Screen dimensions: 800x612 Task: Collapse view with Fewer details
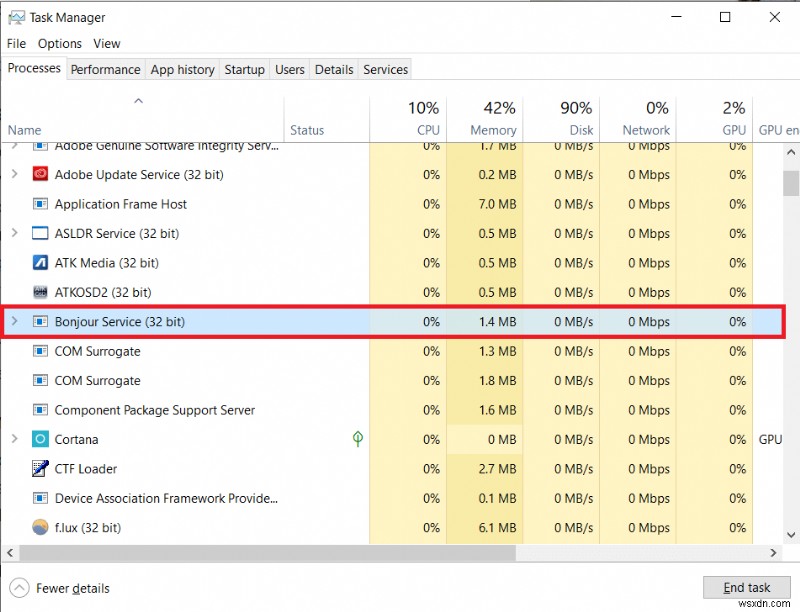click(x=58, y=587)
